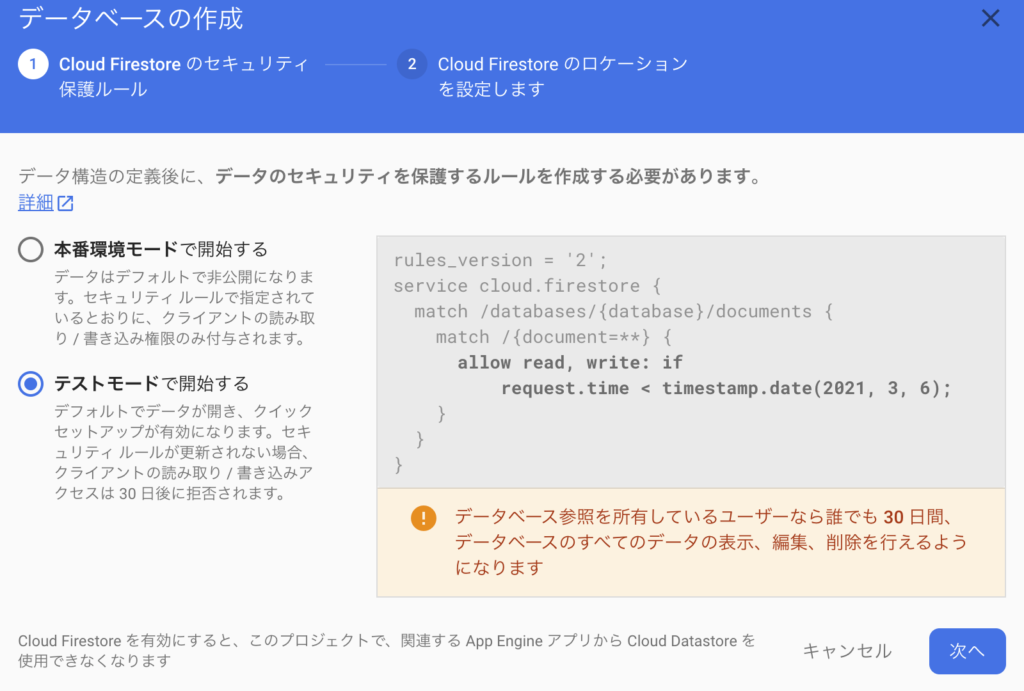This screenshot has height=691, width=1024.
Task: Click the 次へ button to continue
Action: pyautogui.click(x=966, y=651)
